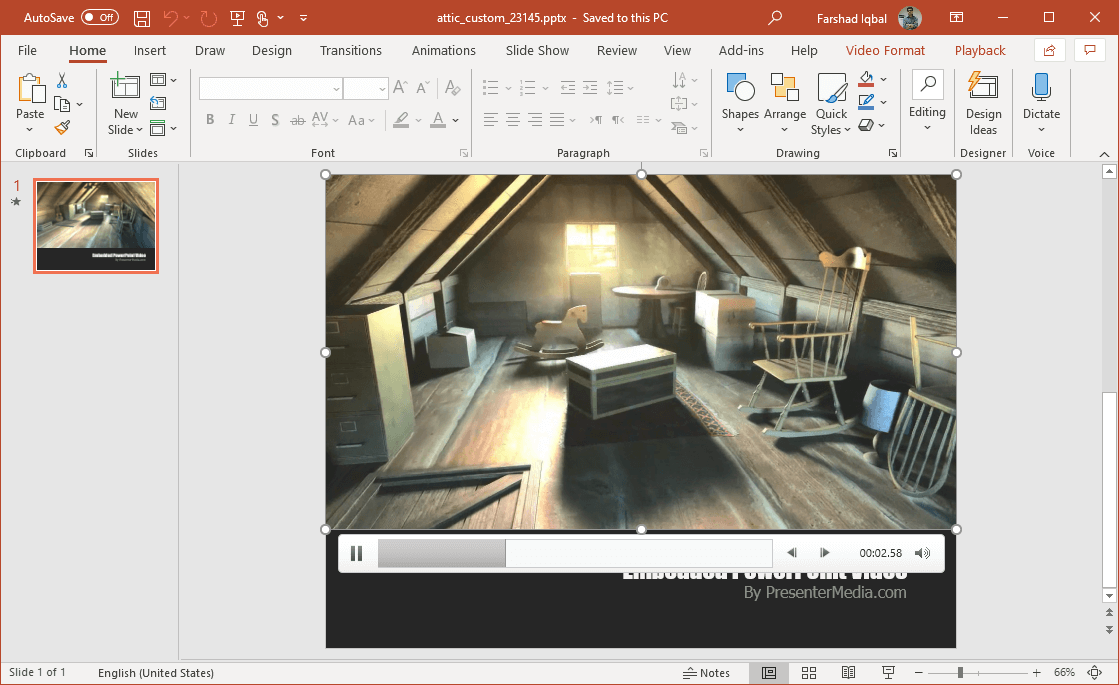Pause the video using the pause button
The width and height of the screenshot is (1119, 685).
(356, 553)
